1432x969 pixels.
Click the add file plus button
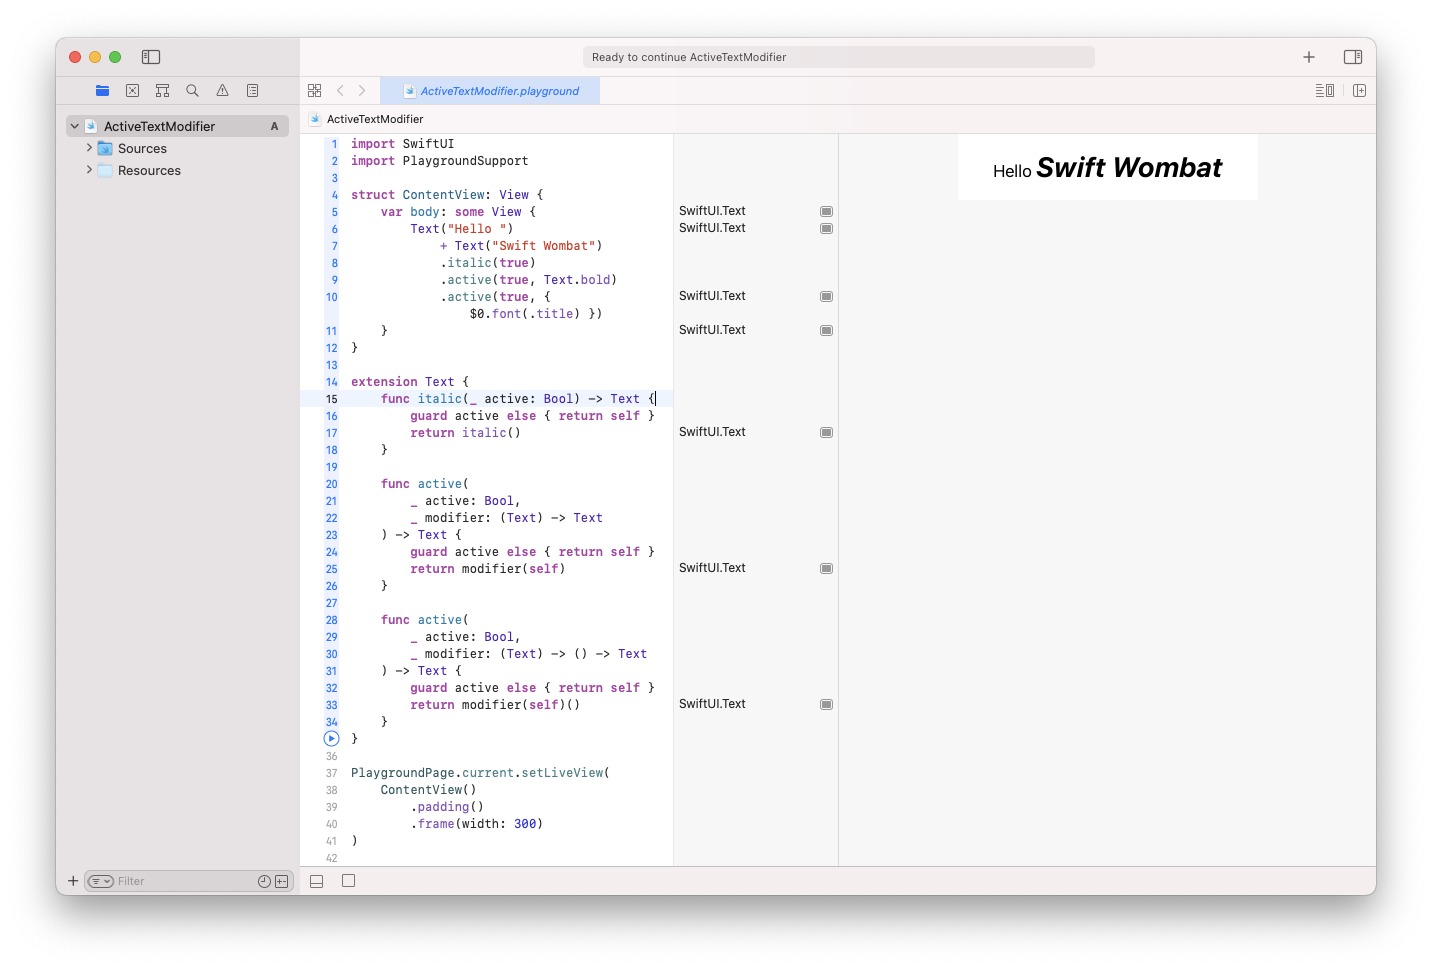pyautogui.click(x=73, y=881)
